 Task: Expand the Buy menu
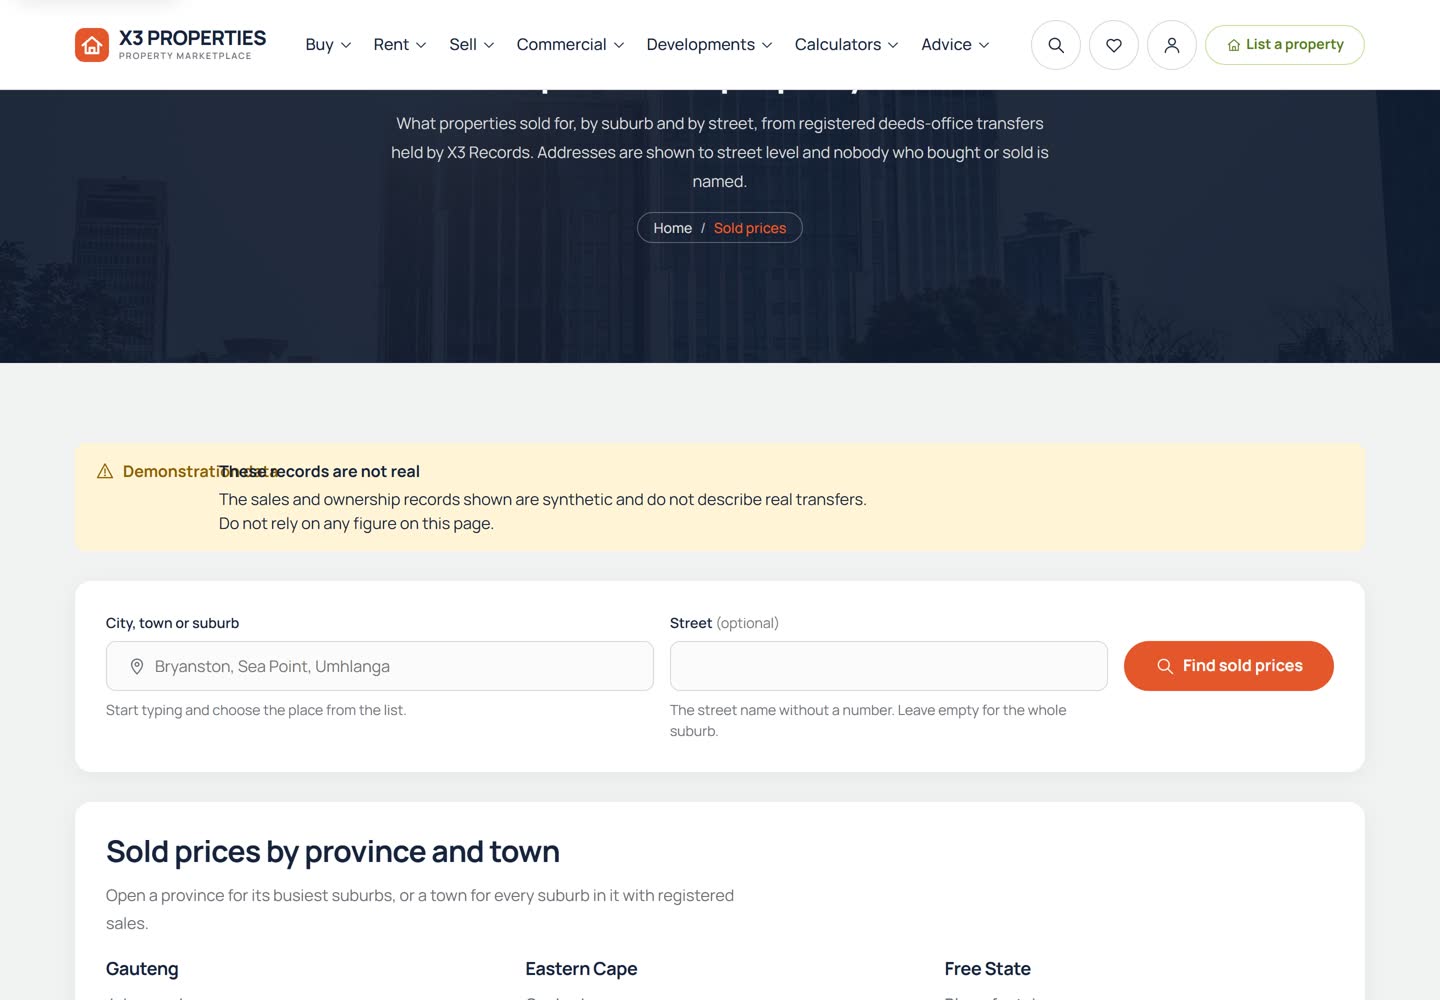pyautogui.click(x=328, y=45)
